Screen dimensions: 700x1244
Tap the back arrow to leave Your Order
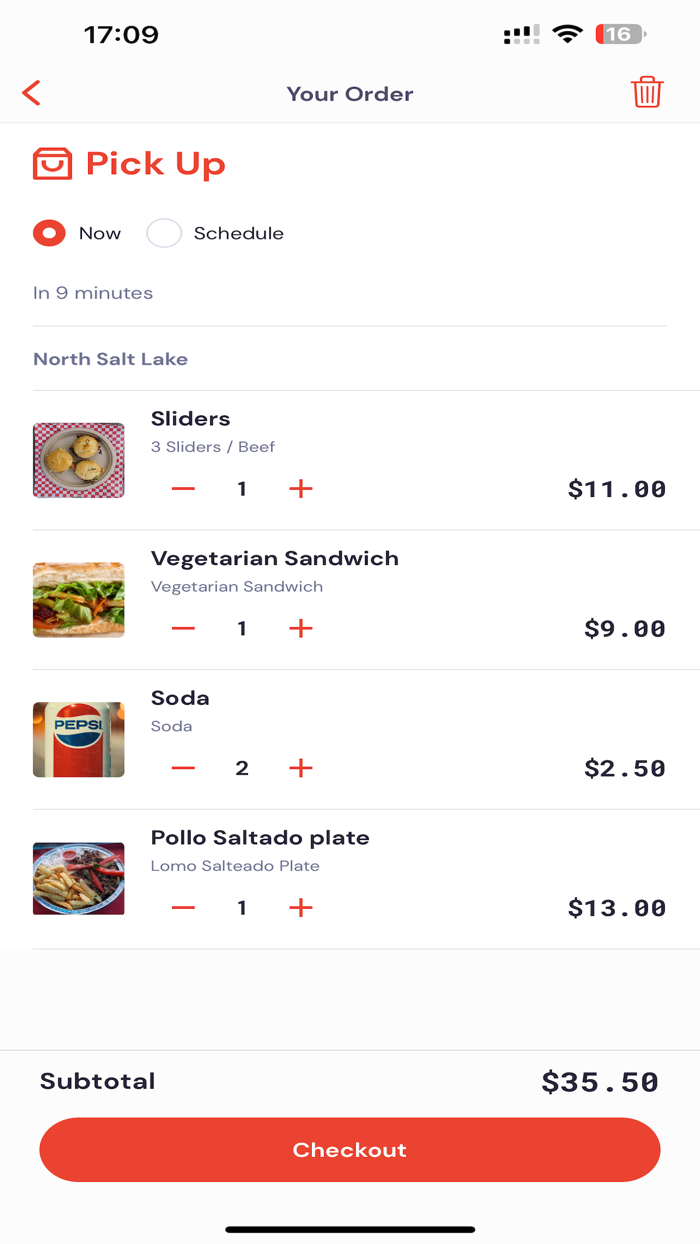30,92
